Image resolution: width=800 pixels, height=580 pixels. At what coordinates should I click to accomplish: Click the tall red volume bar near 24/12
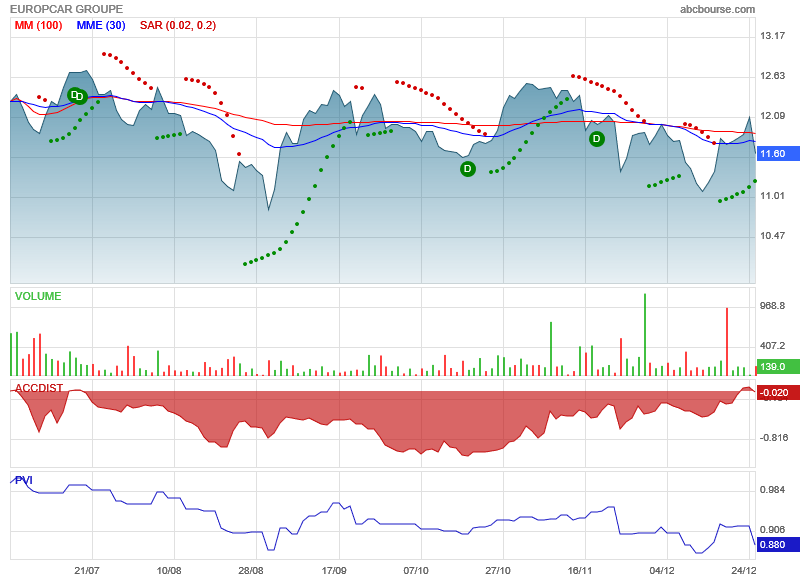(x=727, y=342)
